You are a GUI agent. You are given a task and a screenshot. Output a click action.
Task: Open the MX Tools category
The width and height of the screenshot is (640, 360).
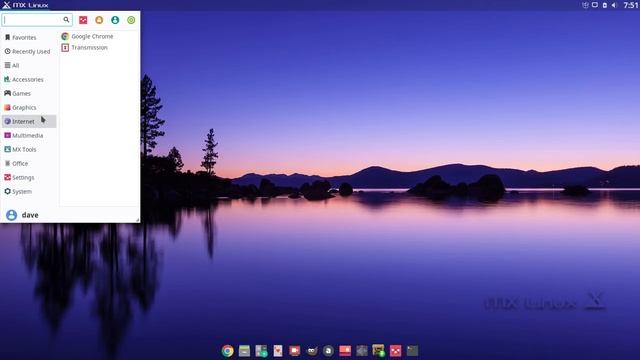tap(29, 149)
